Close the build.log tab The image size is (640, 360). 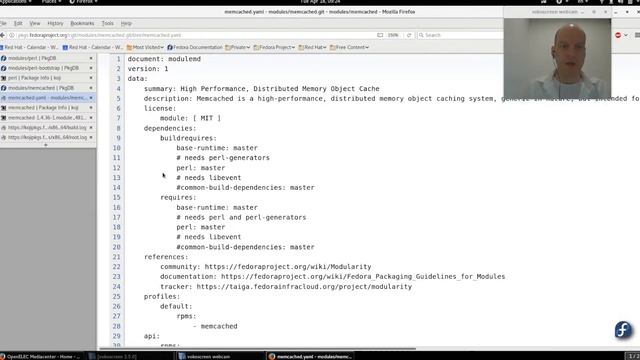(x=91, y=128)
